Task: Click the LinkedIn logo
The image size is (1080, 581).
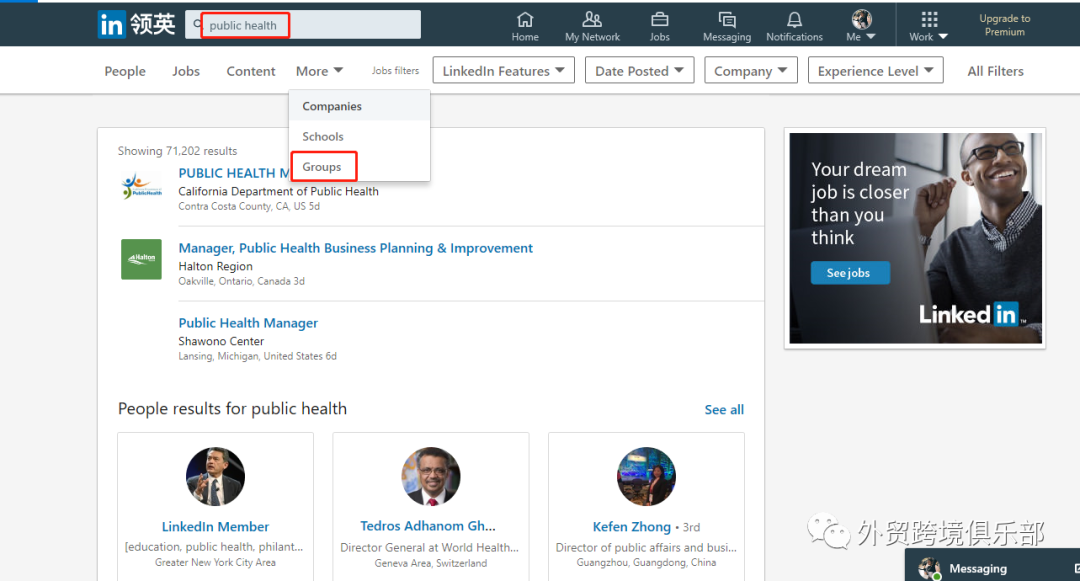Action: [x=136, y=25]
